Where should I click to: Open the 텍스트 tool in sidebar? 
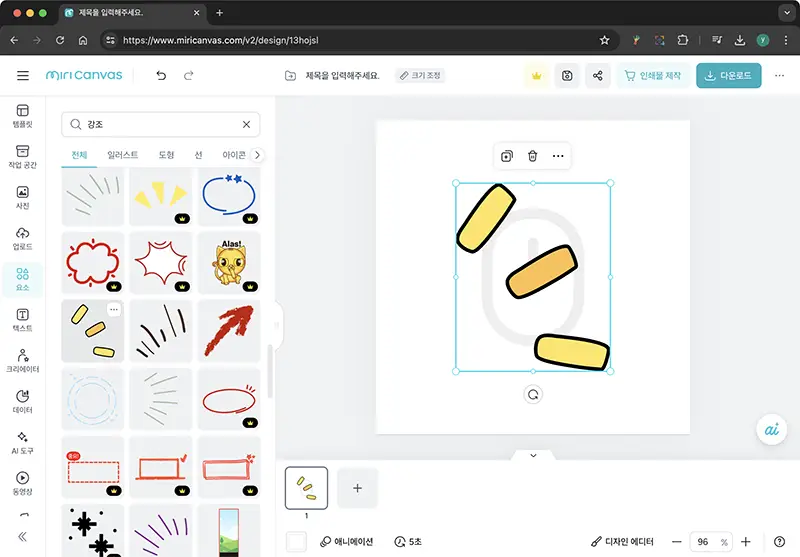(x=22, y=320)
